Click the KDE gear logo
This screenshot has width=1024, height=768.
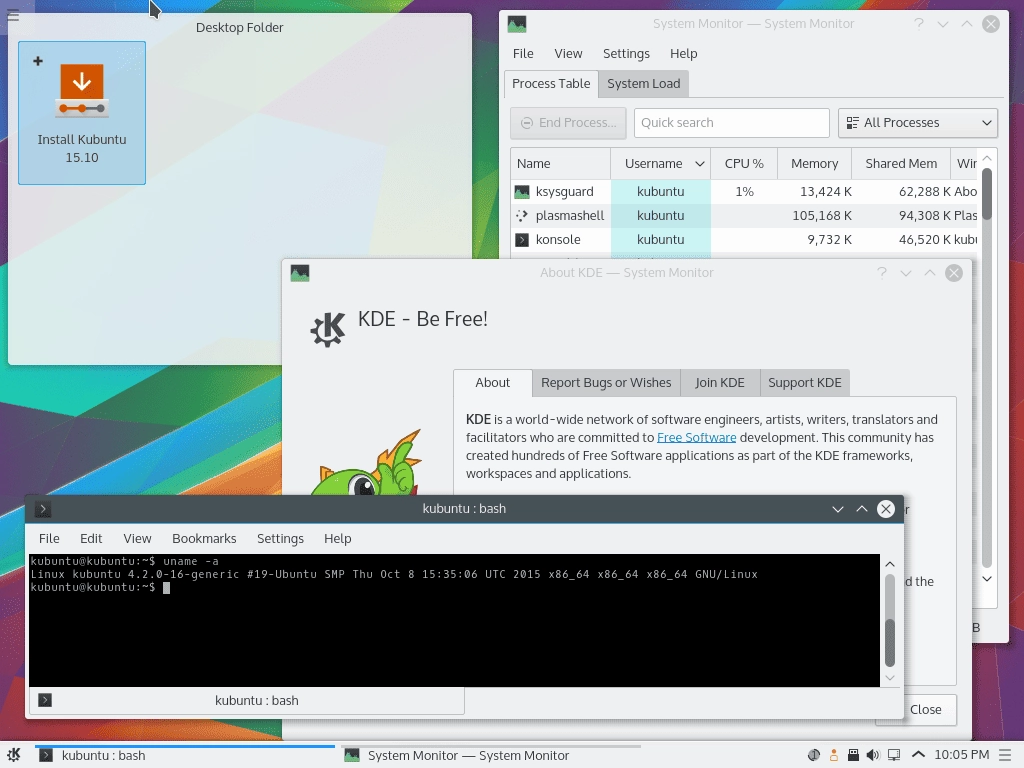click(328, 330)
